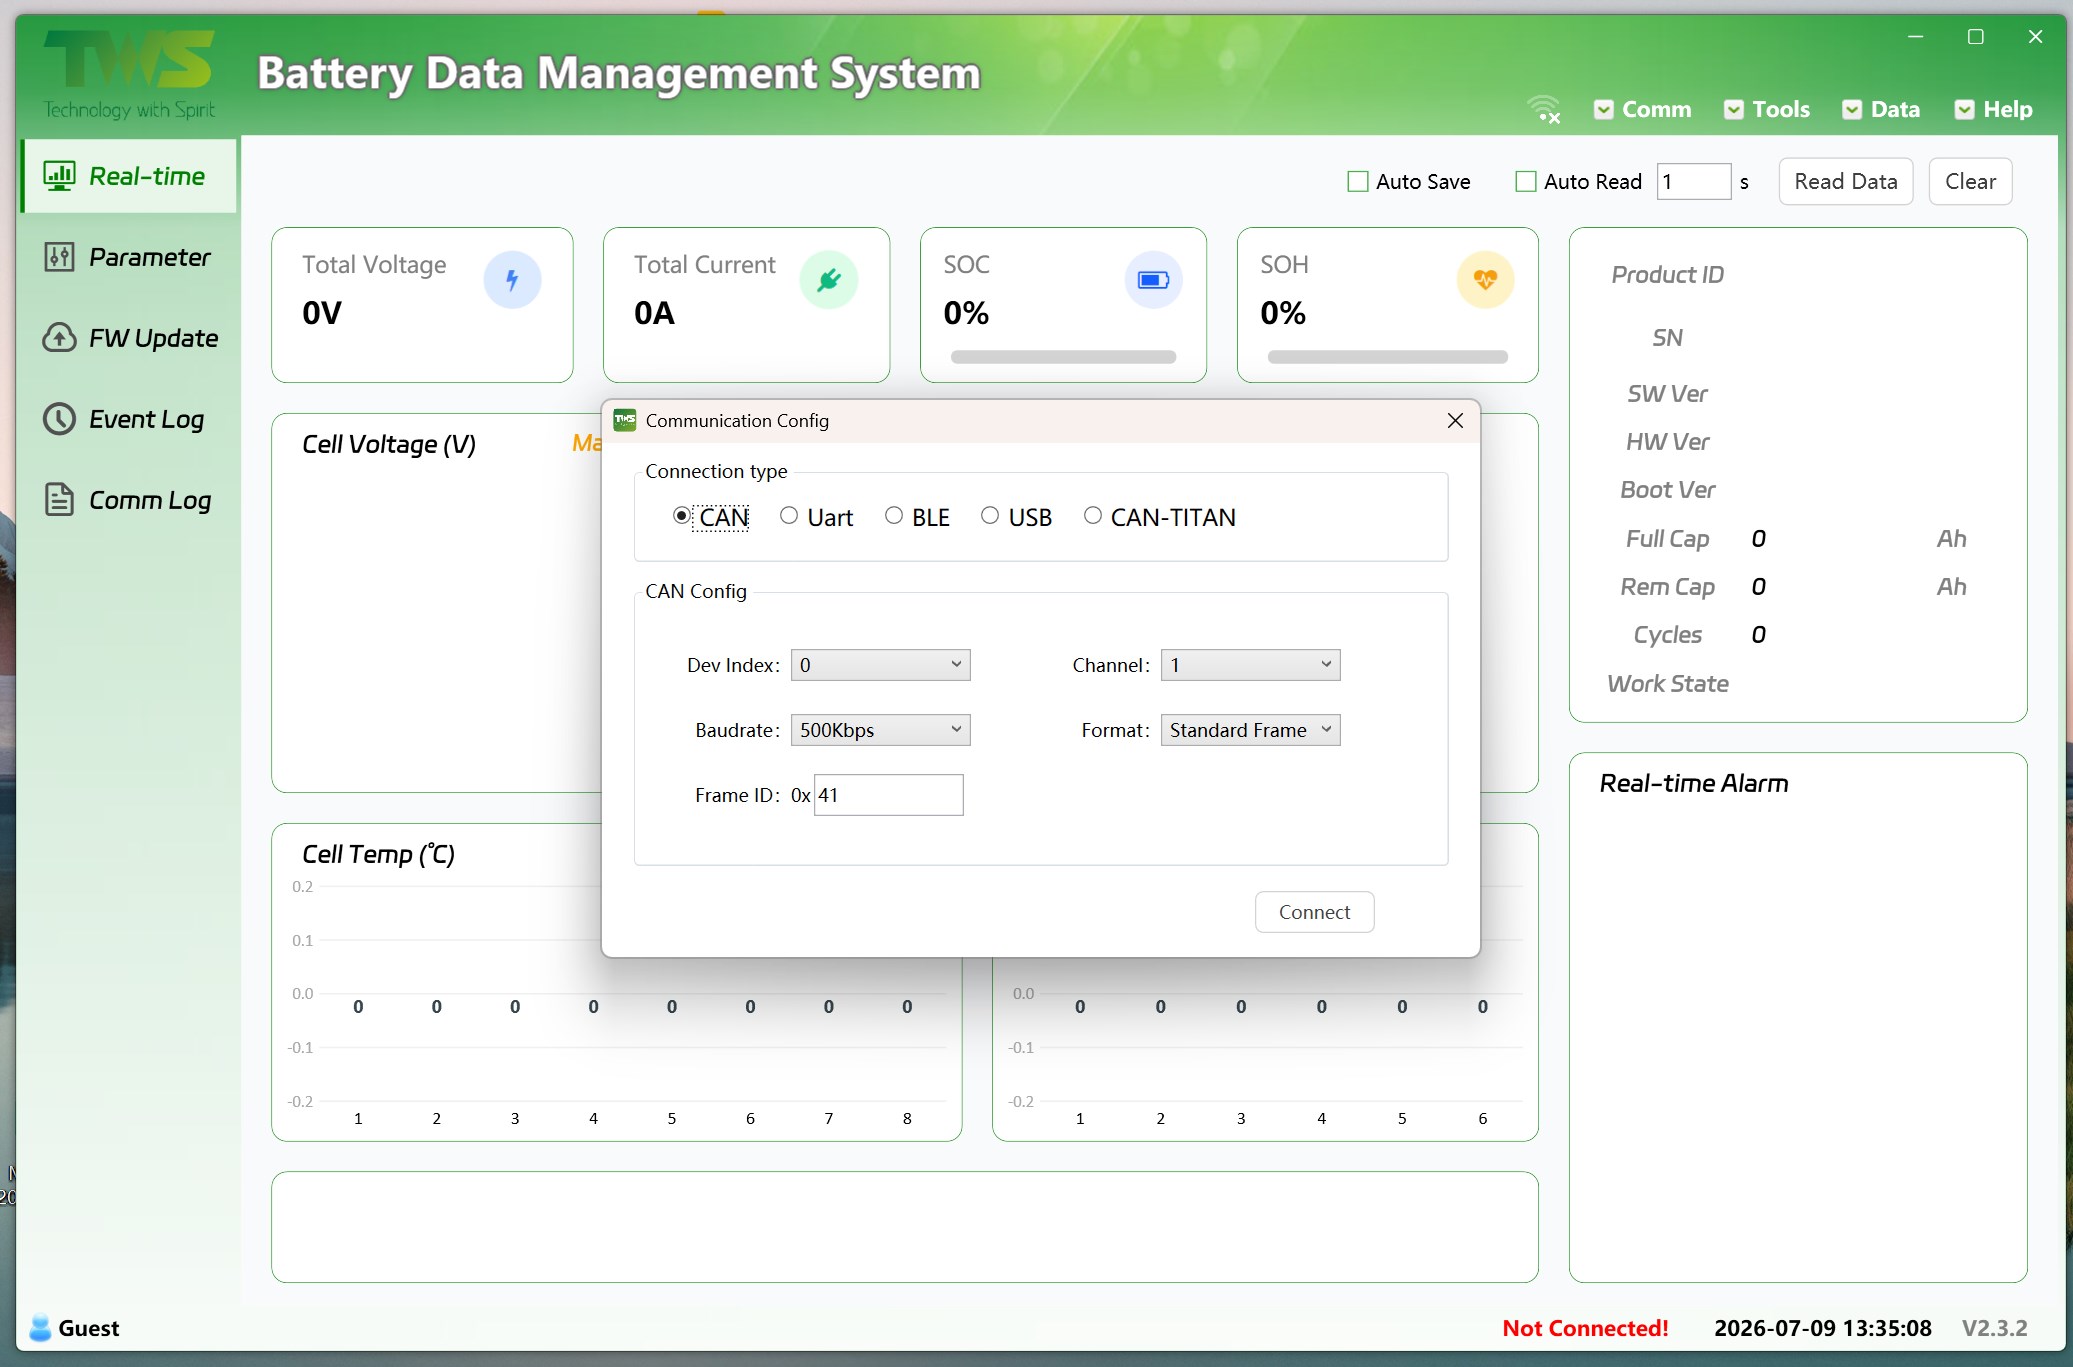Click the Real-time Alarm heading
2073x1367 pixels.
point(1693,783)
